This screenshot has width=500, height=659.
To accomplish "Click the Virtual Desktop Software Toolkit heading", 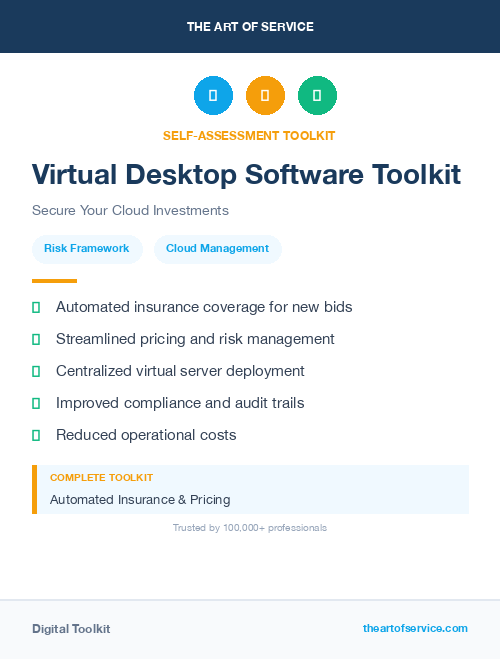I will tap(246, 174).
